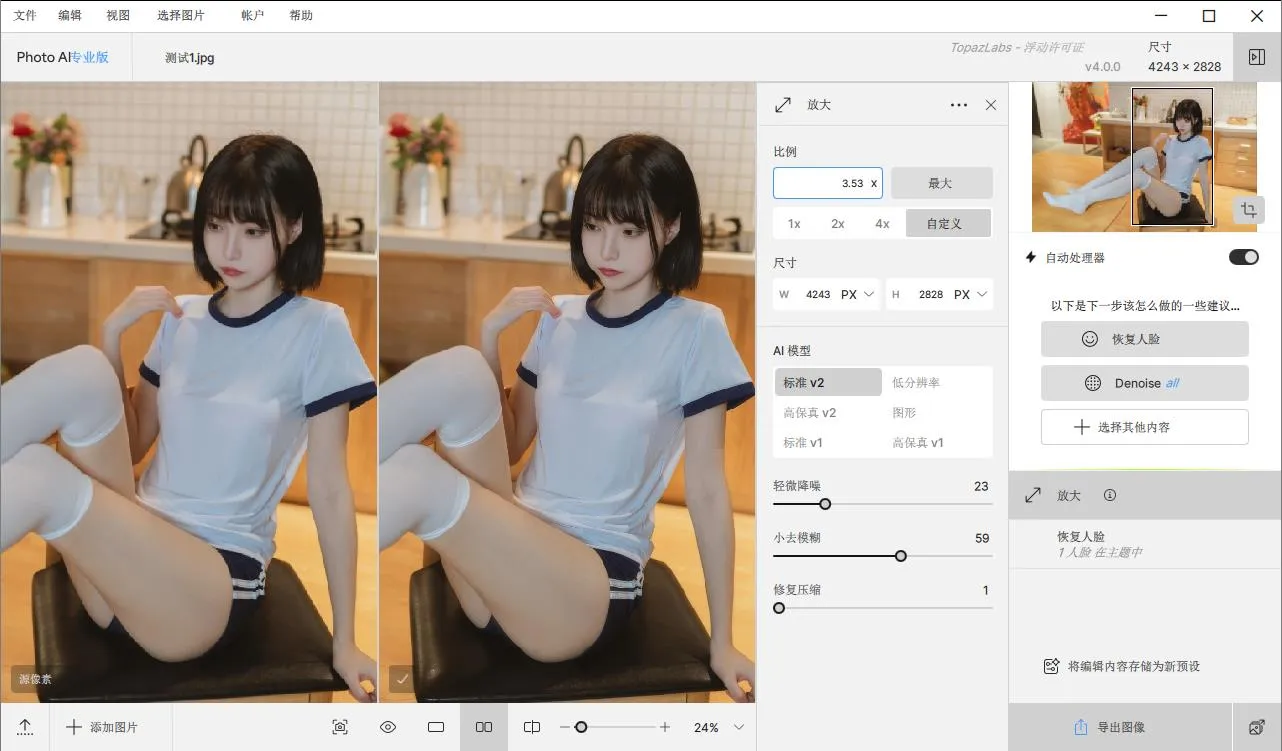Open the three-dots menu in upscale panel
Viewport: 1282px width, 751px height.
click(958, 105)
